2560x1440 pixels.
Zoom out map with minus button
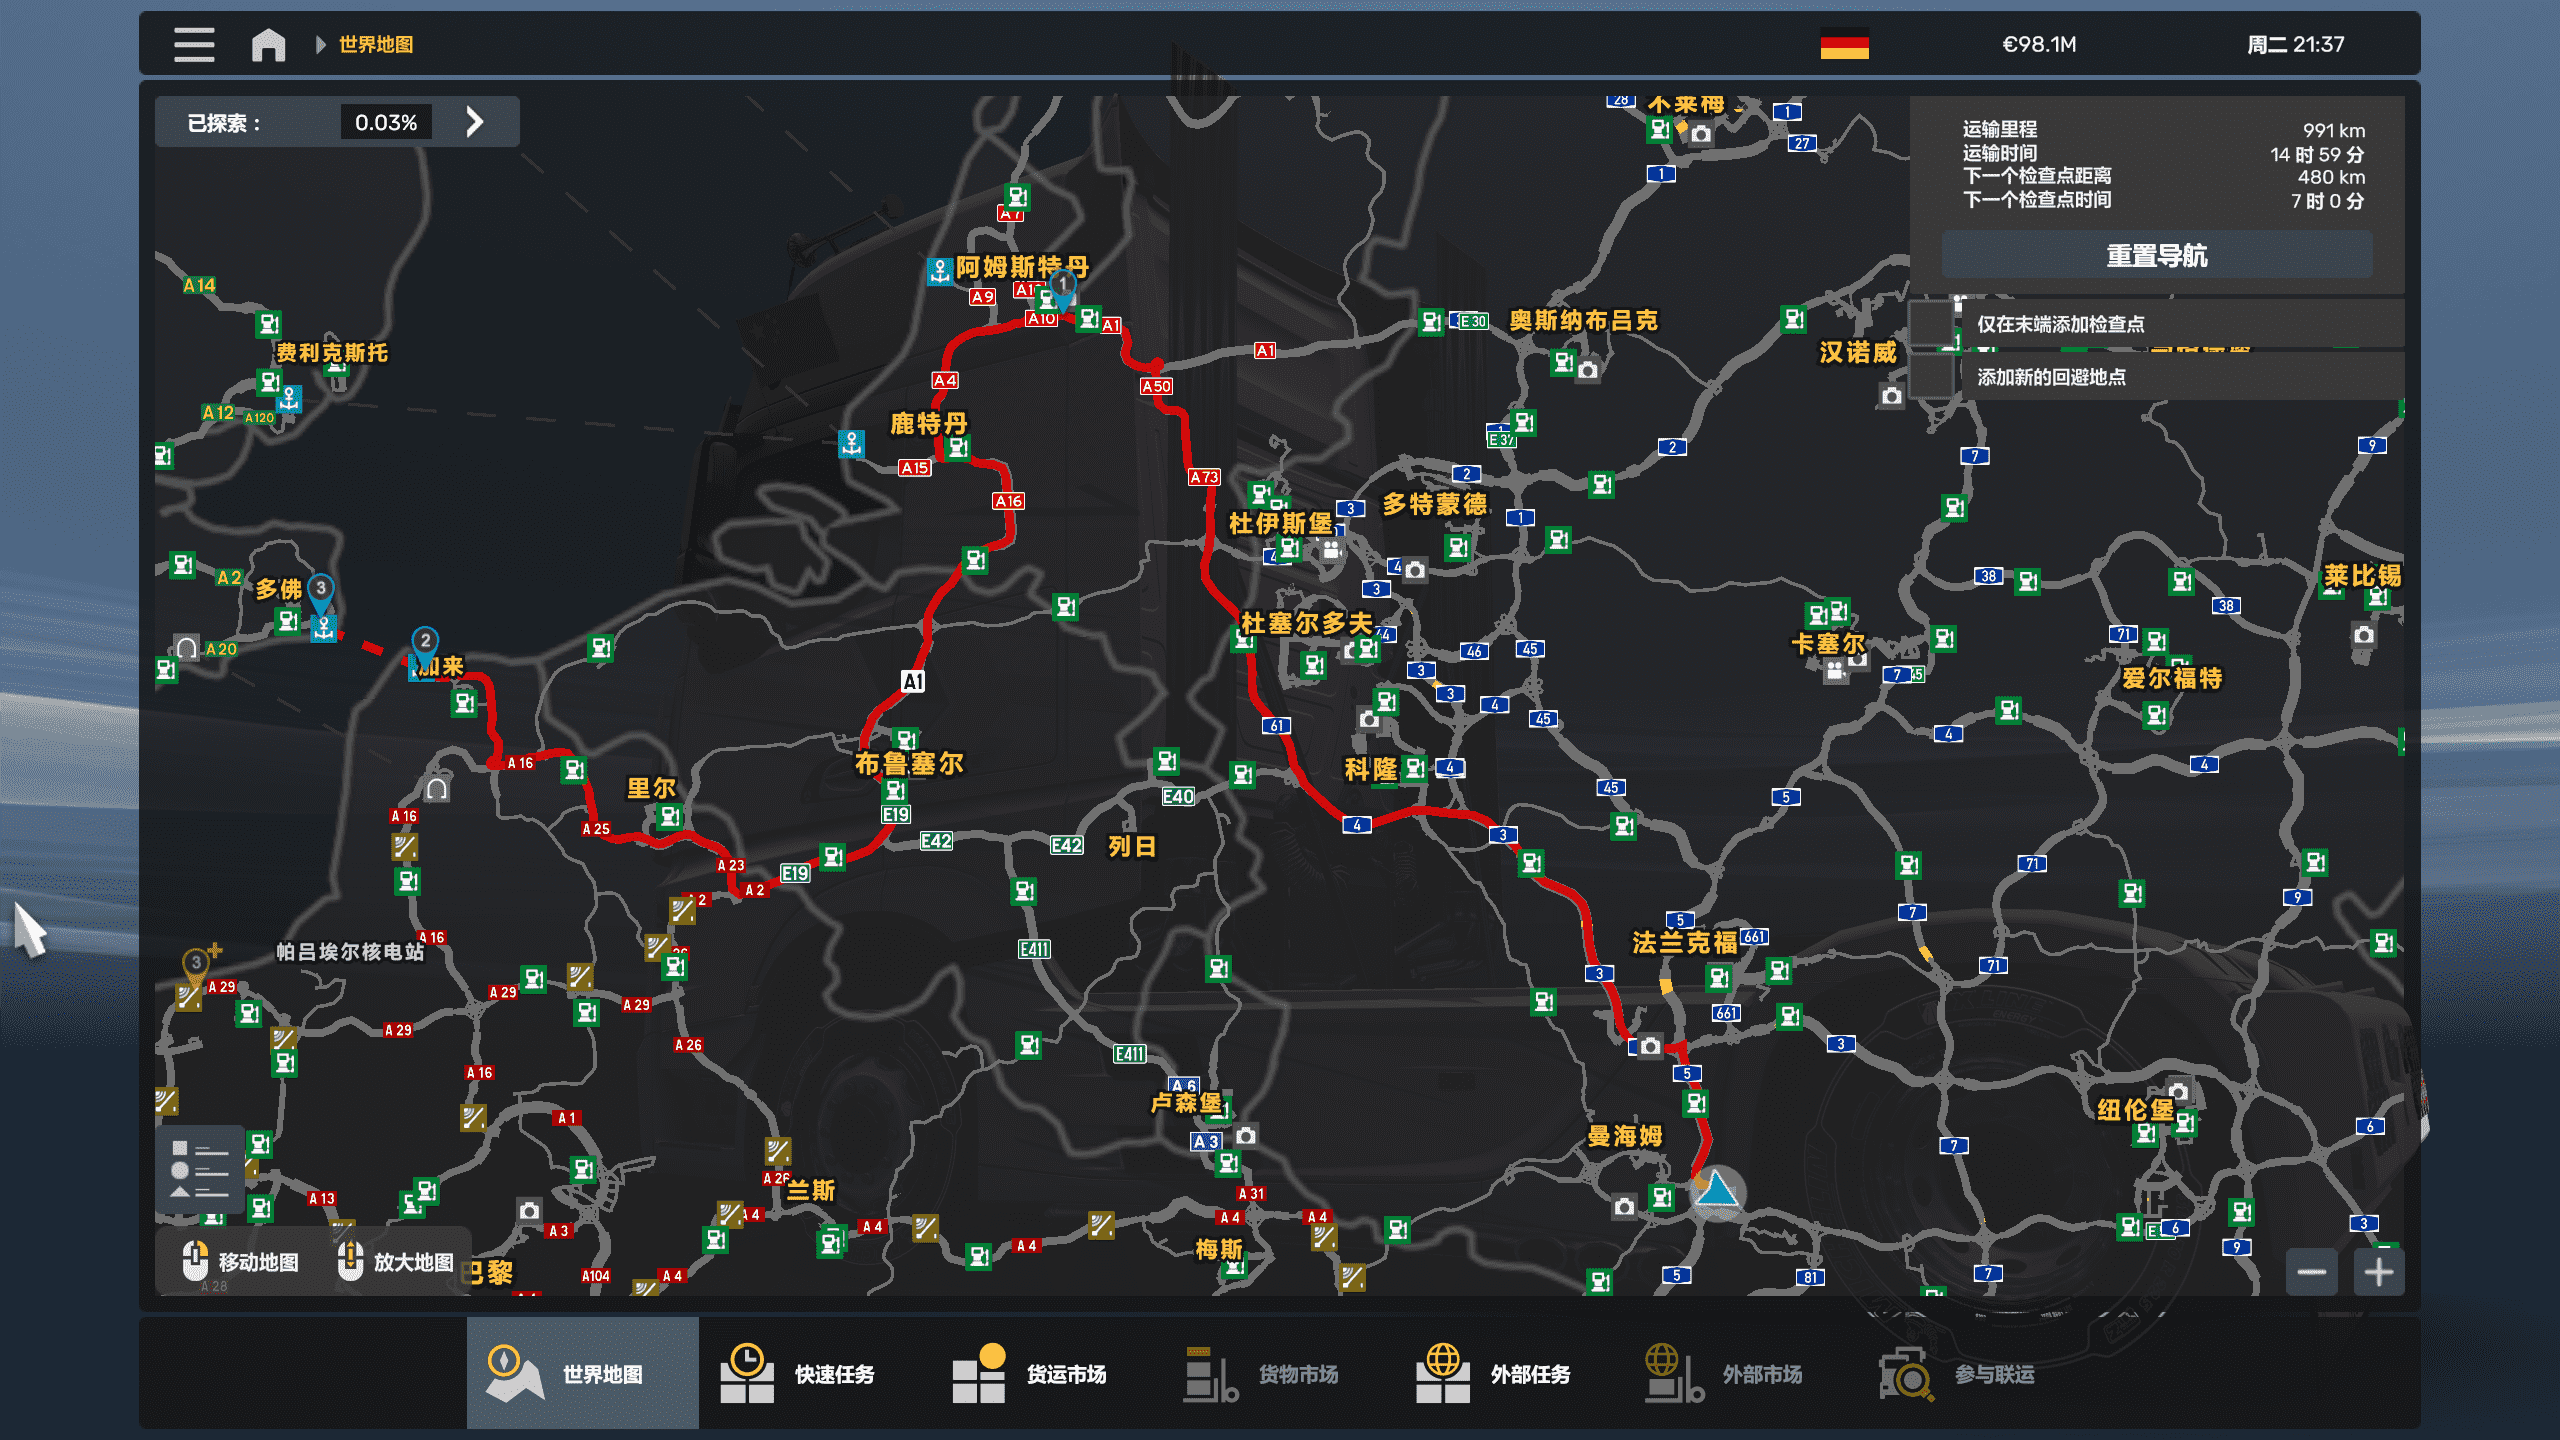point(2311,1272)
